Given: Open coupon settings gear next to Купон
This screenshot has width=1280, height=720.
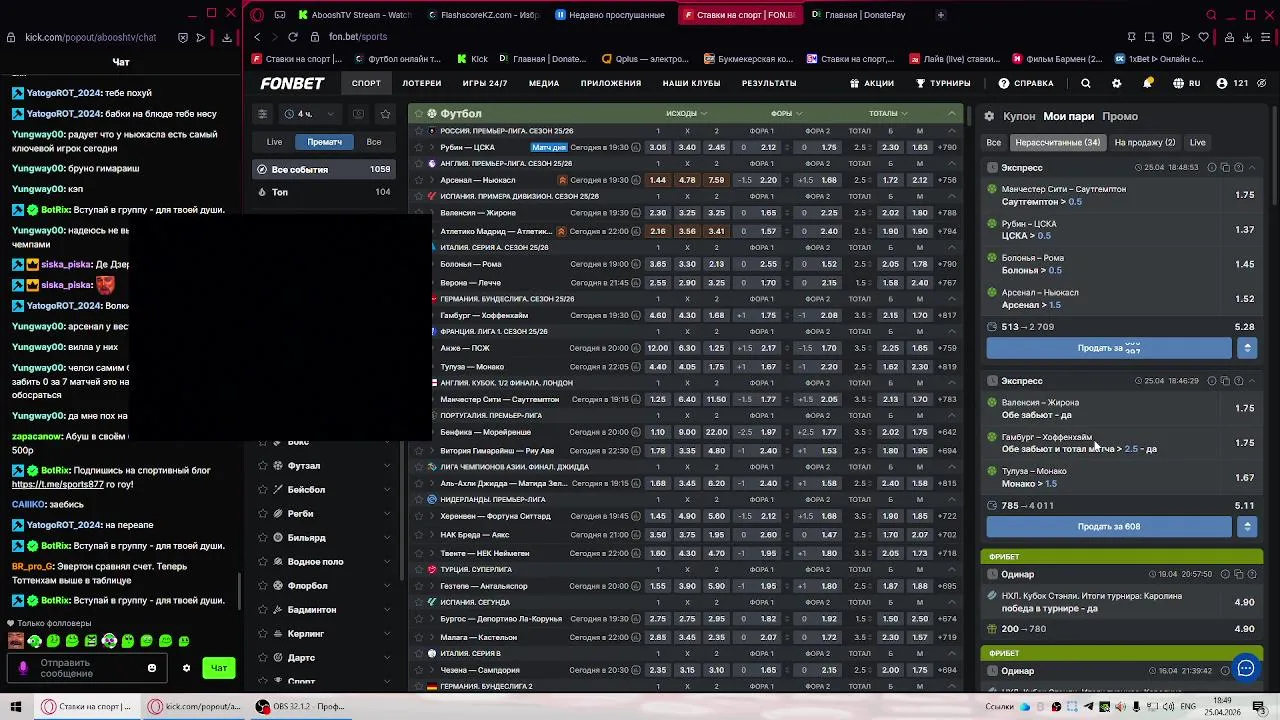Looking at the screenshot, I should pyautogui.click(x=989, y=116).
